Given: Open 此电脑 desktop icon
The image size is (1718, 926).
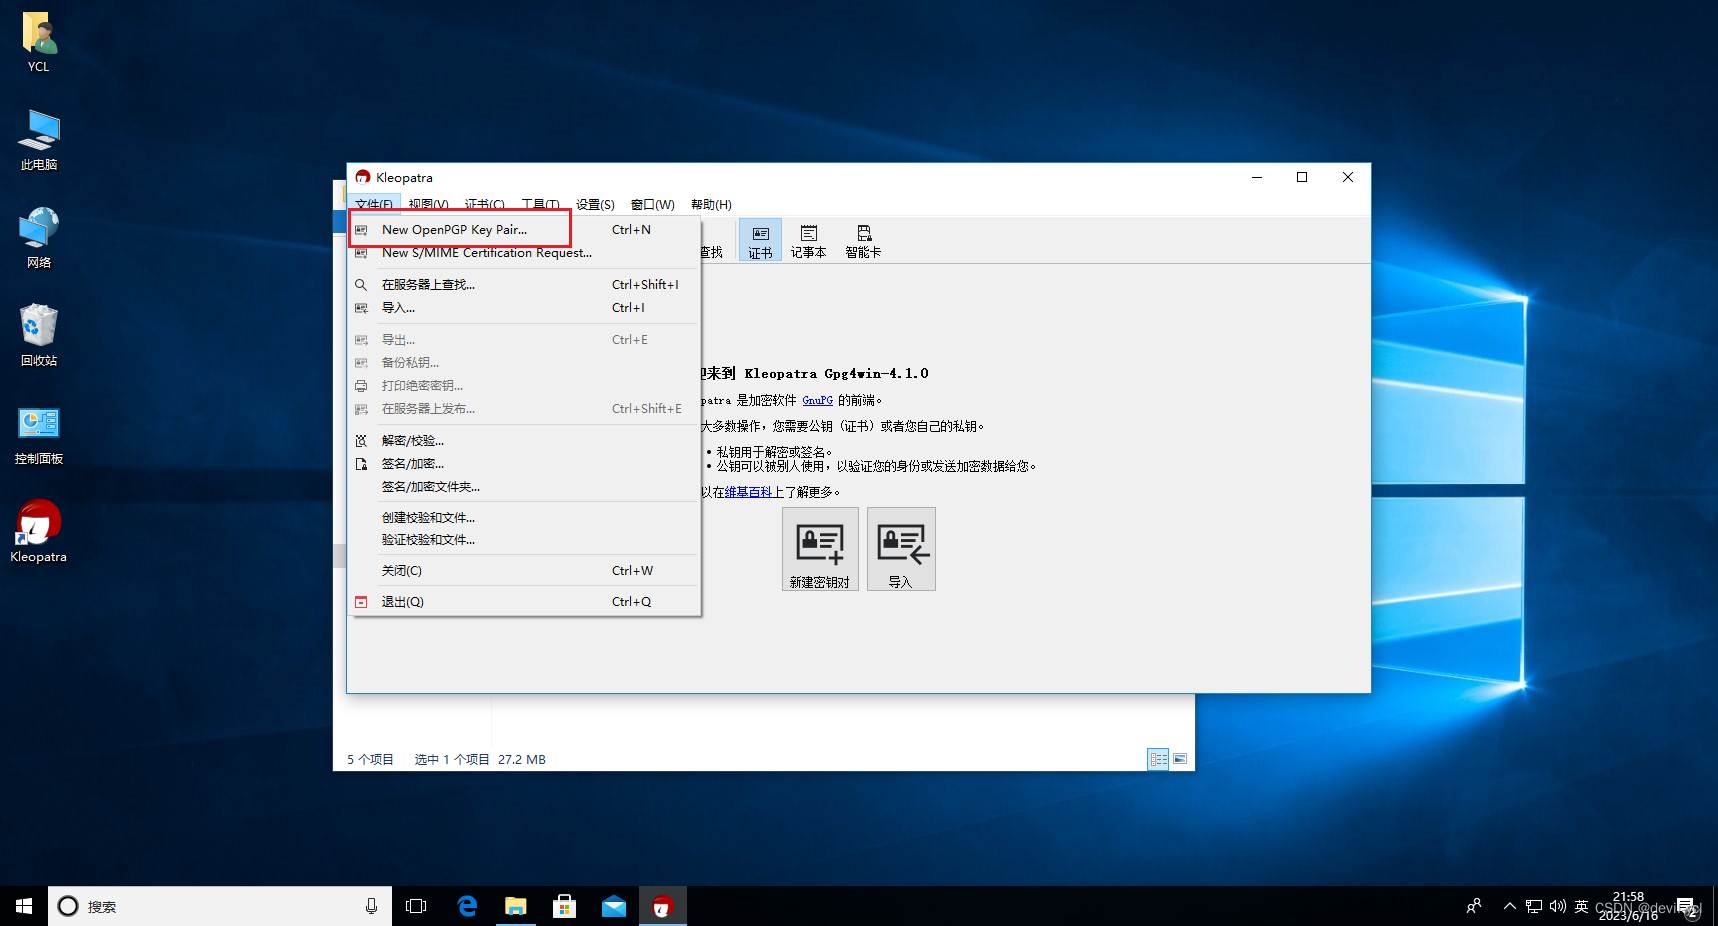Looking at the screenshot, I should (39, 140).
